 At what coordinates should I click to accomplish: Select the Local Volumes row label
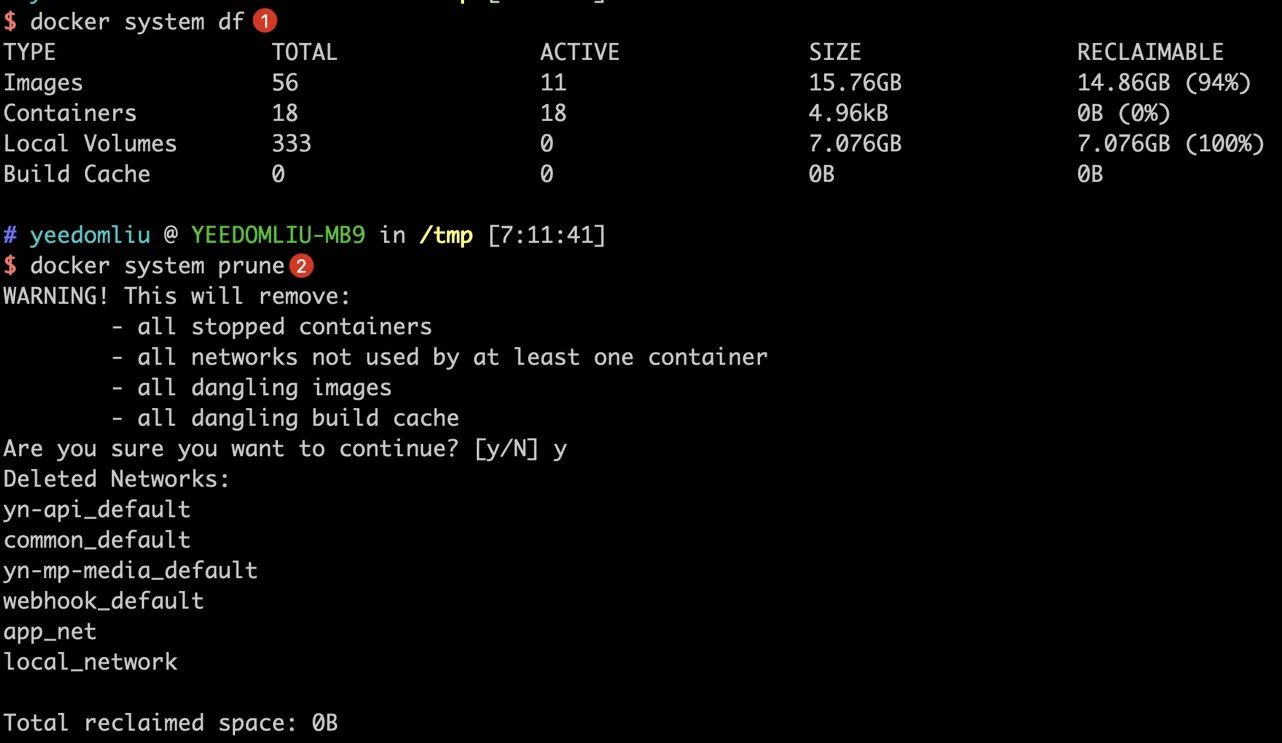click(x=90, y=143)
